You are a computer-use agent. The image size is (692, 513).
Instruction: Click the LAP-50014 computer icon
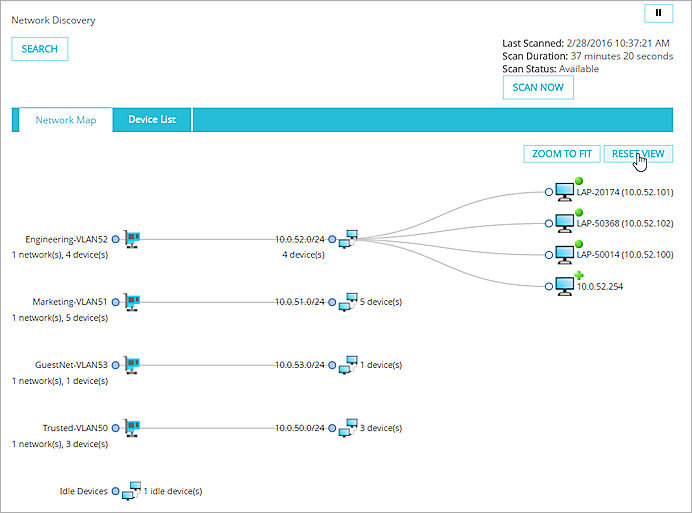pos(565,255)
